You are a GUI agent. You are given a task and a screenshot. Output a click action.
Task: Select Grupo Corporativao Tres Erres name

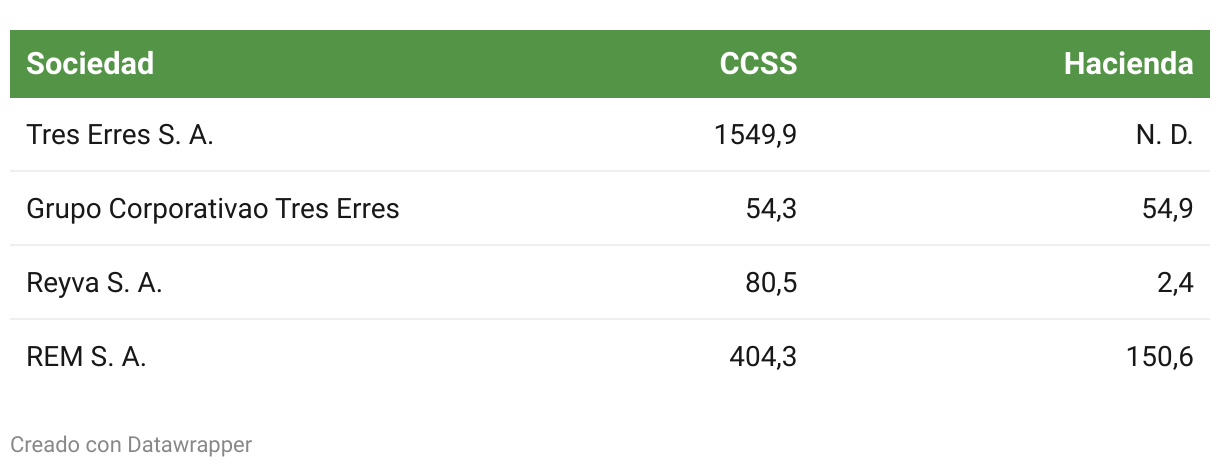tap(213, 209)
